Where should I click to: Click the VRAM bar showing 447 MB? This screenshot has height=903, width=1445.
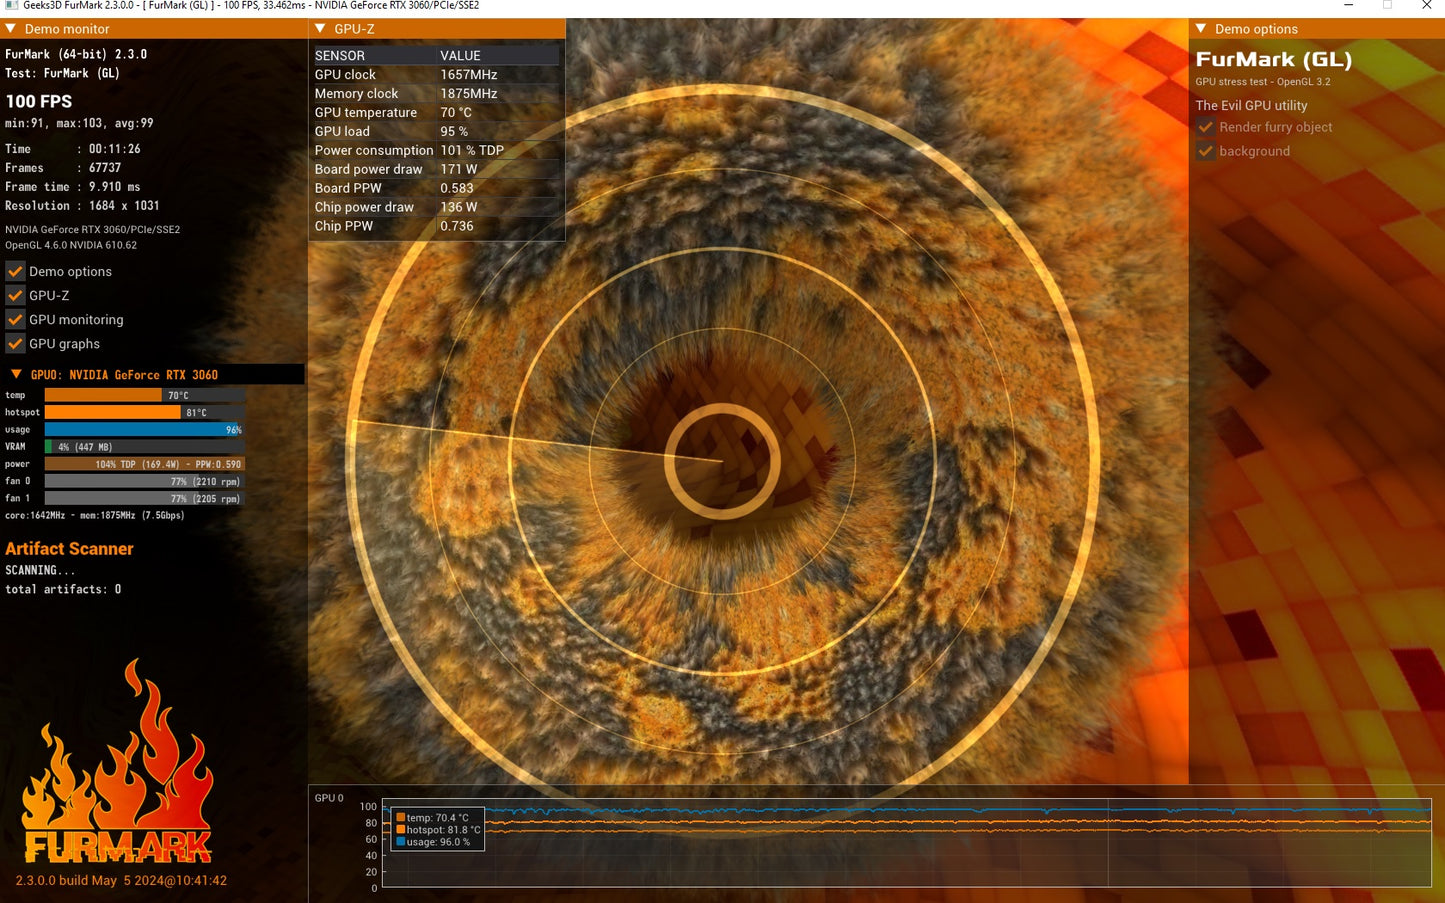tap(145, 447)
